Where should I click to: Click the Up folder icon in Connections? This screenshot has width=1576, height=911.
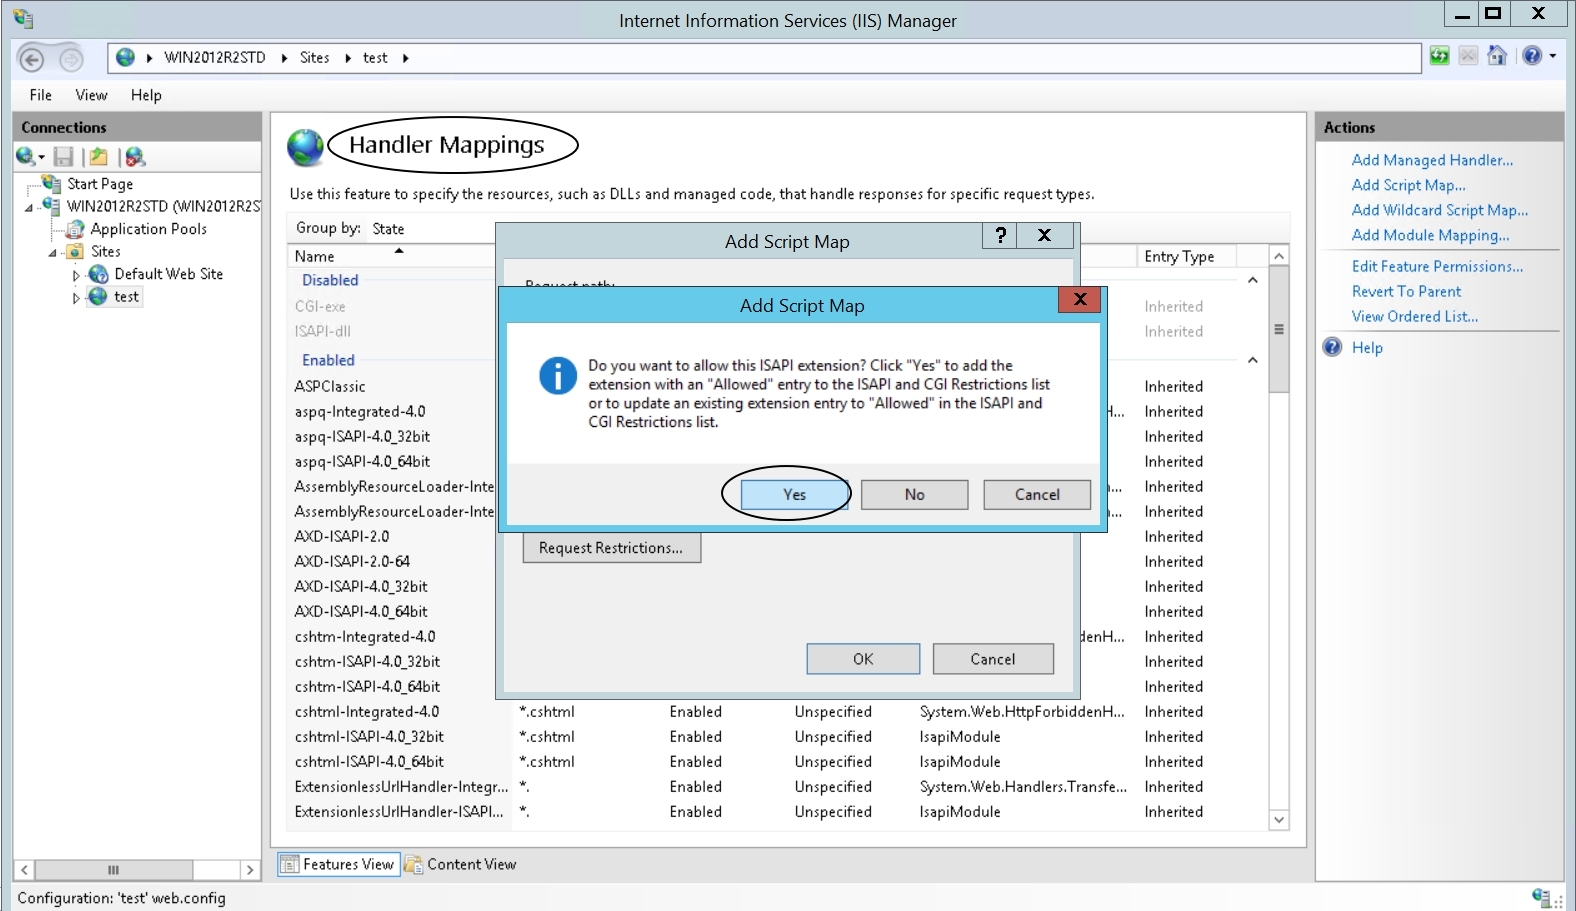(98, 157)
